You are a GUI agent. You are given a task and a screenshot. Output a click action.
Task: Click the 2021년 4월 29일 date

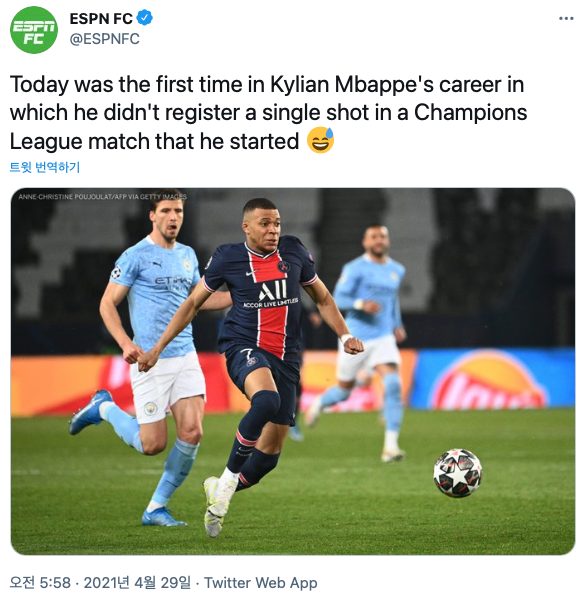click(137, 582)
